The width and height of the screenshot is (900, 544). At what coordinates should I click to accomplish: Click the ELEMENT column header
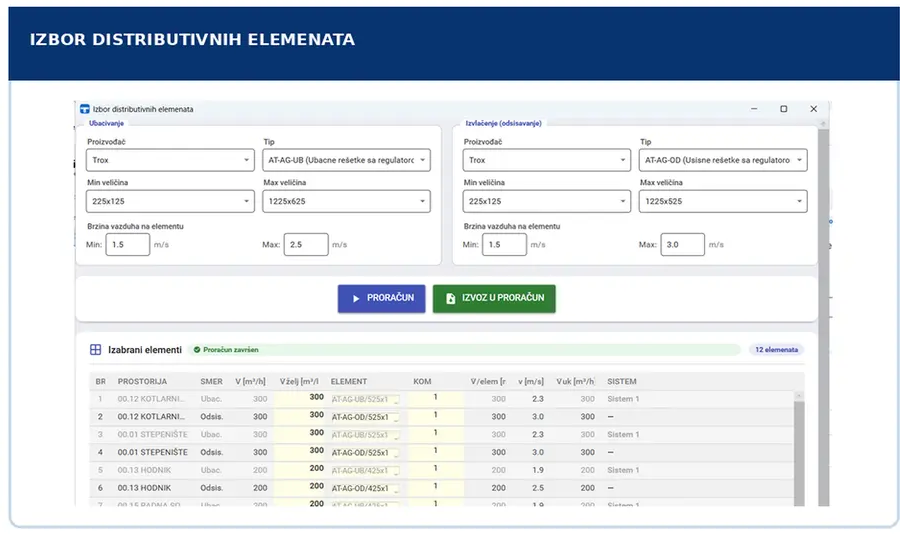tap(348, 382)
